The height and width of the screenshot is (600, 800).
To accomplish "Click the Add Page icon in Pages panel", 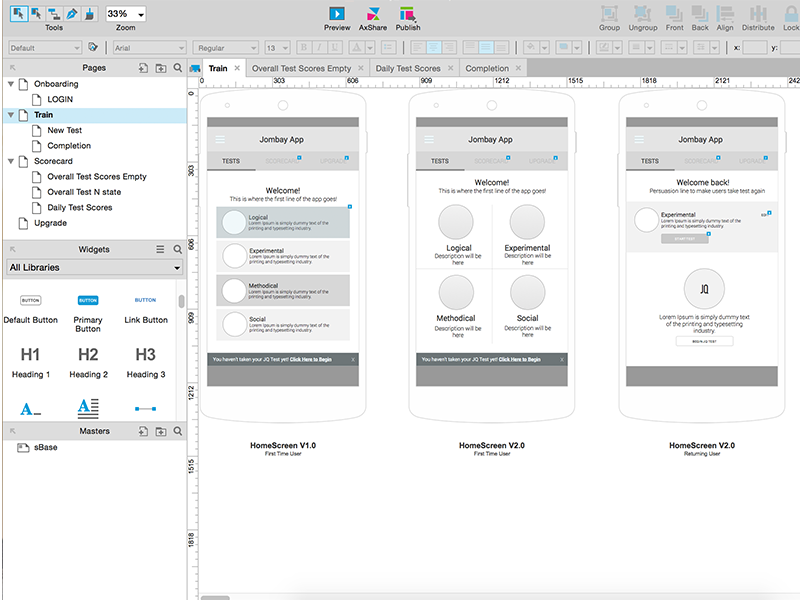I will click(x=144, y=68).
